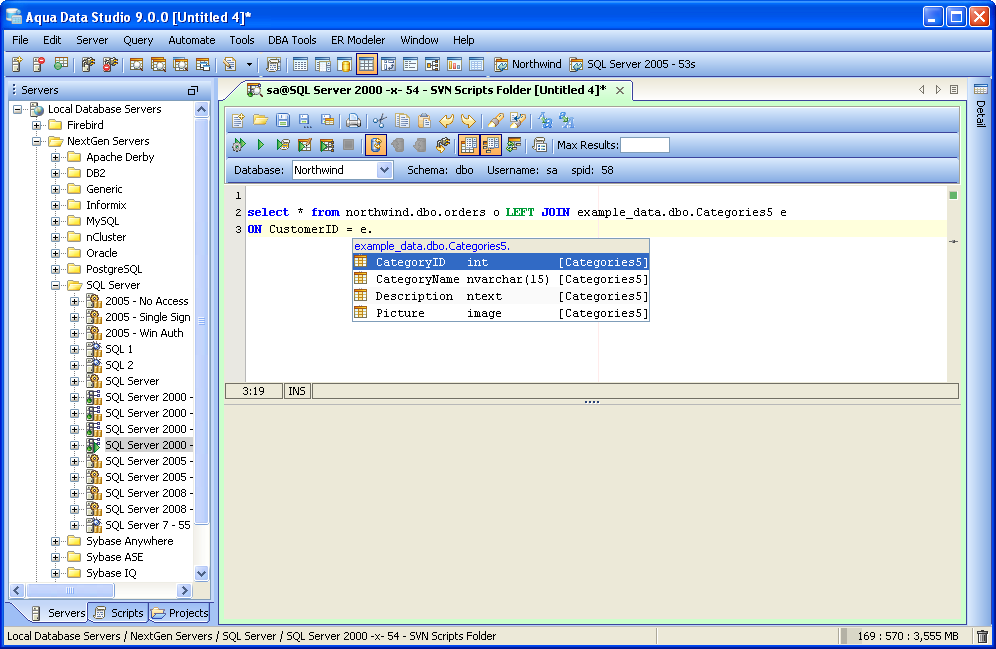Click the Max Results input field
The height and width of the screenshot is (649, 996).
[x=645, y=145]
